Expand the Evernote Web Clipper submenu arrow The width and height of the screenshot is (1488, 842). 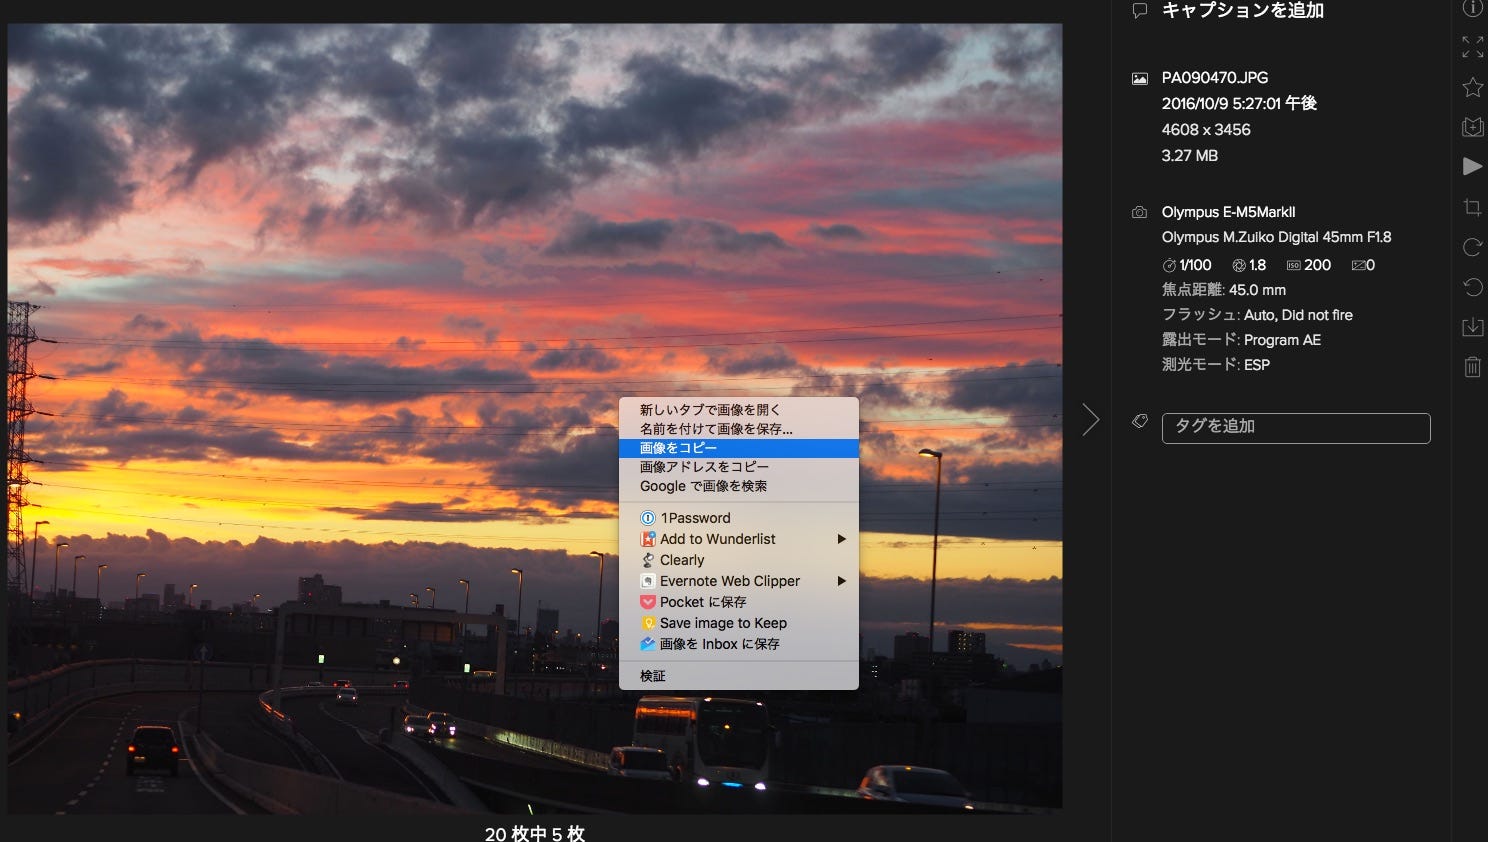point(842,581)
